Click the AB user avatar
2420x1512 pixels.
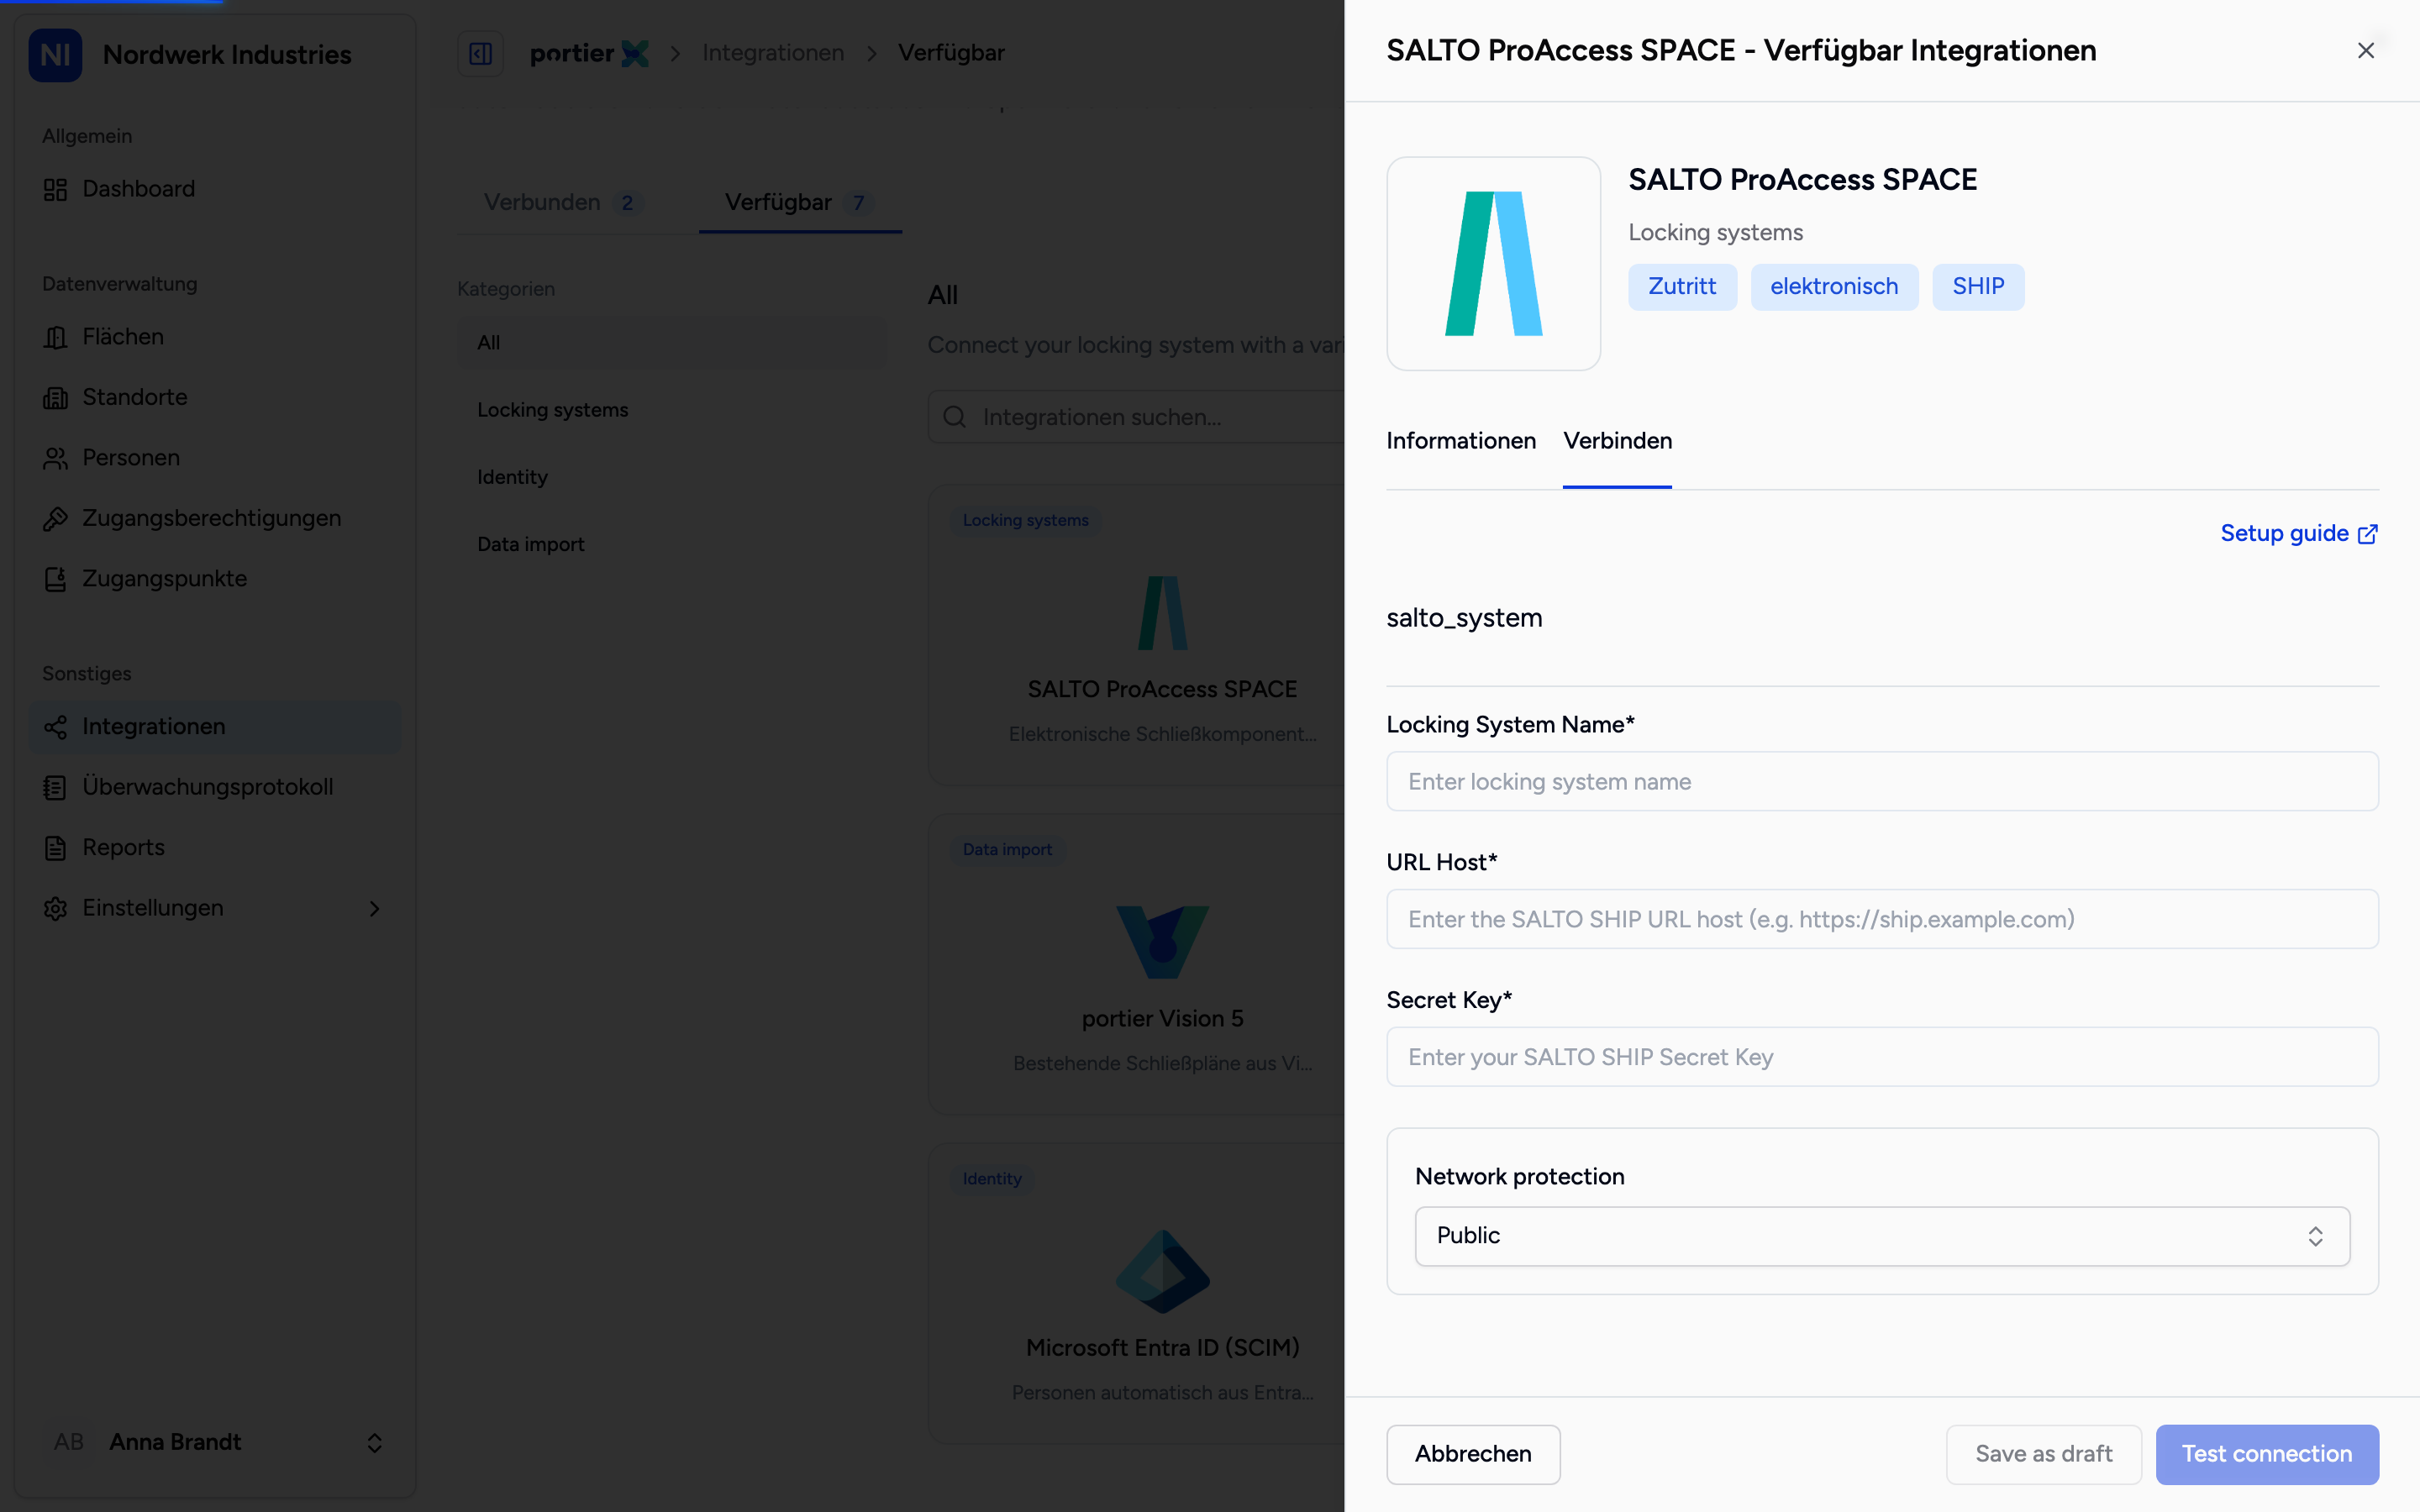click(68, 1442)
